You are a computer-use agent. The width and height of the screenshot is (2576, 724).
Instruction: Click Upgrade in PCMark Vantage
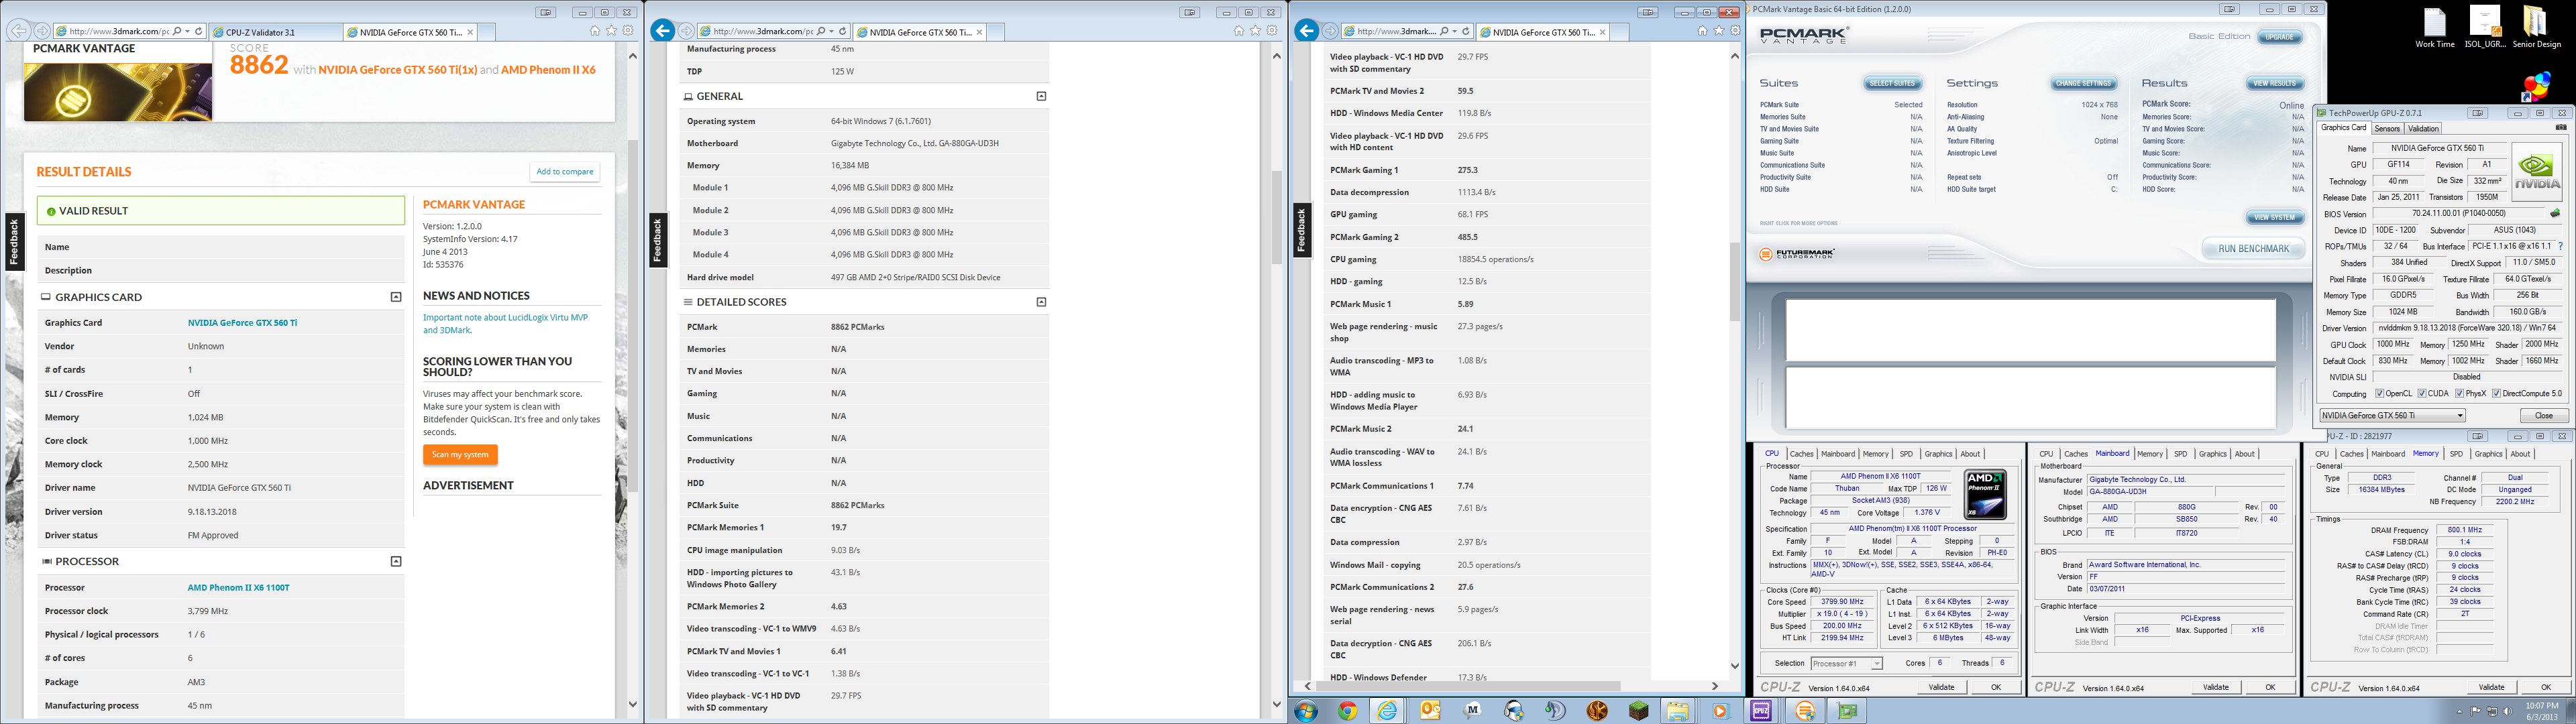point(2279,37)
